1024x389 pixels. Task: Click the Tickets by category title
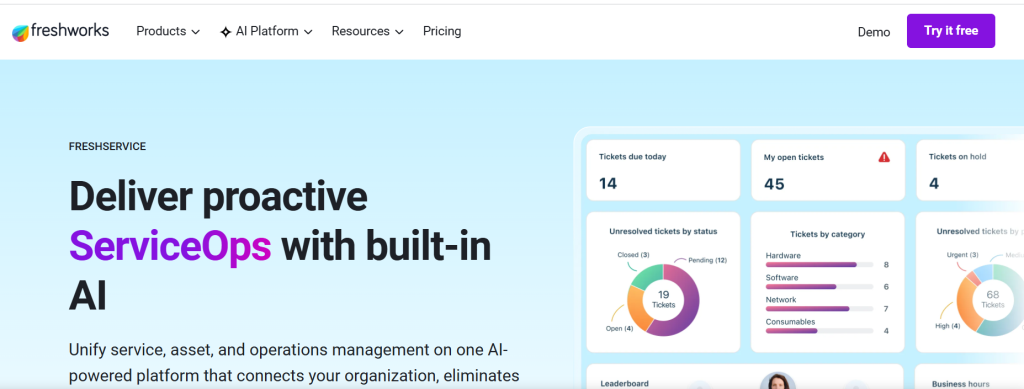point(827,234)
